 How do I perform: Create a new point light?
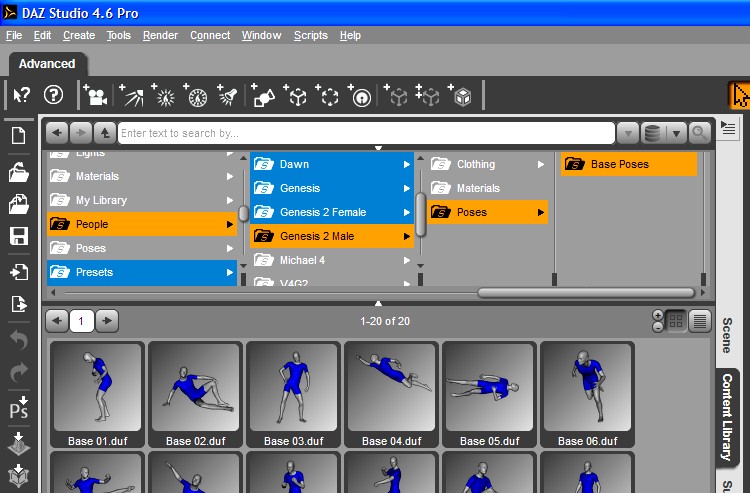tap(164, 95)
